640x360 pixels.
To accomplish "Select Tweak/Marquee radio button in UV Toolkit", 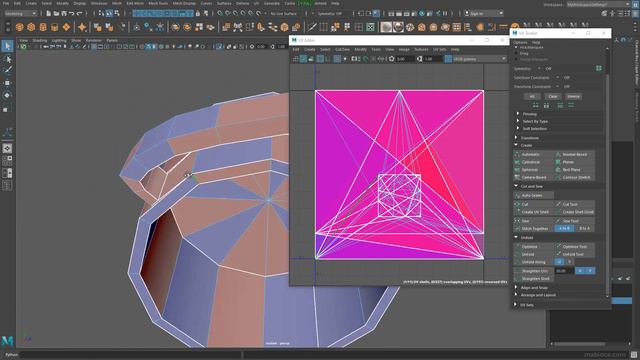I will coord(517,59).
